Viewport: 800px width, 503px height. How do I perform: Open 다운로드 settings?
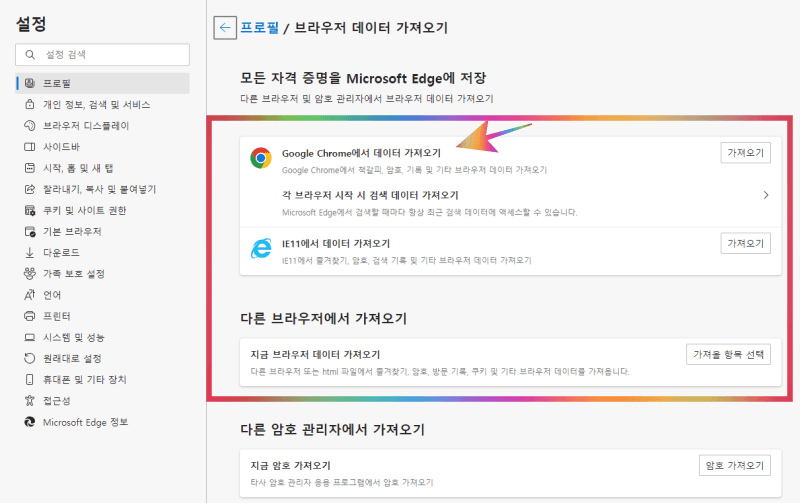(61, 253)
